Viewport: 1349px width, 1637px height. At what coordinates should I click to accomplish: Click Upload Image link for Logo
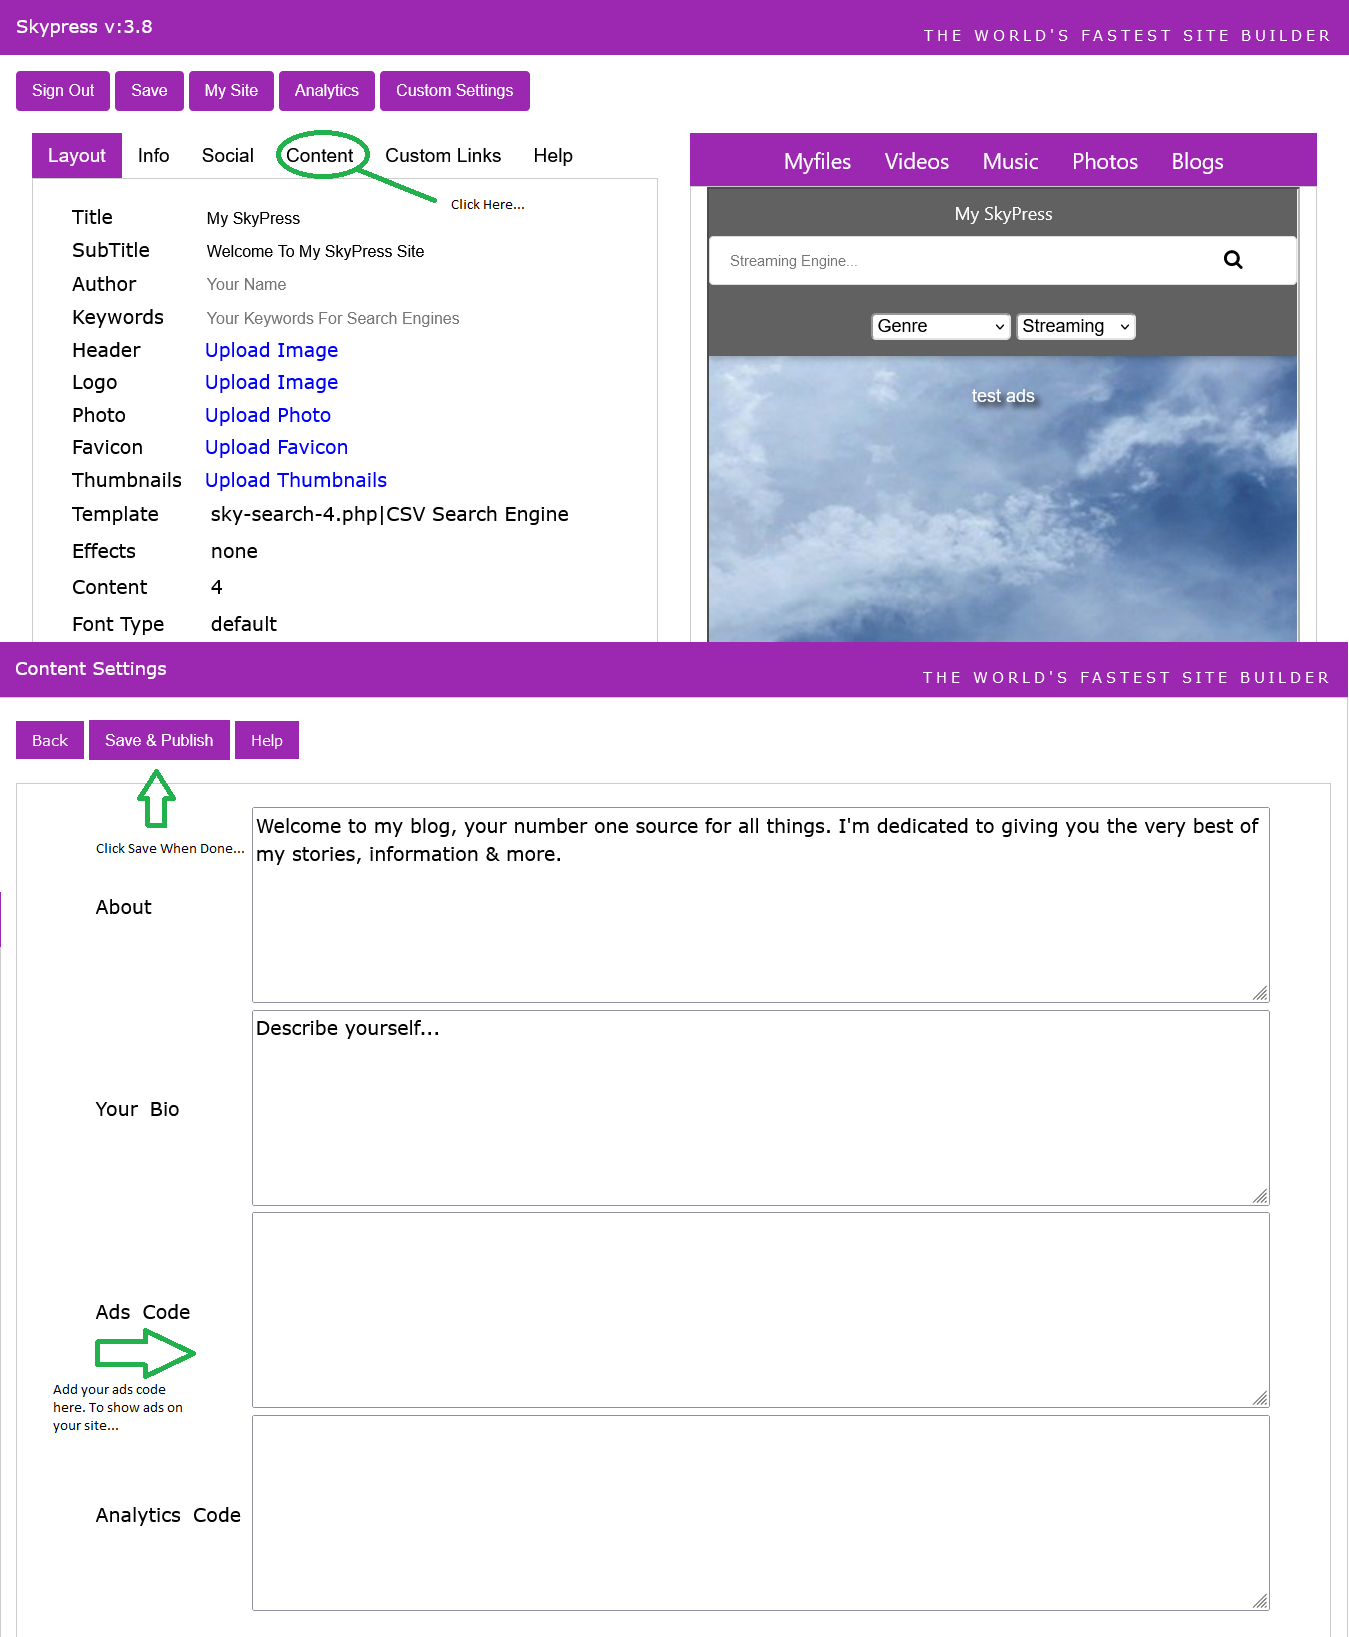(x=272, y=382)
